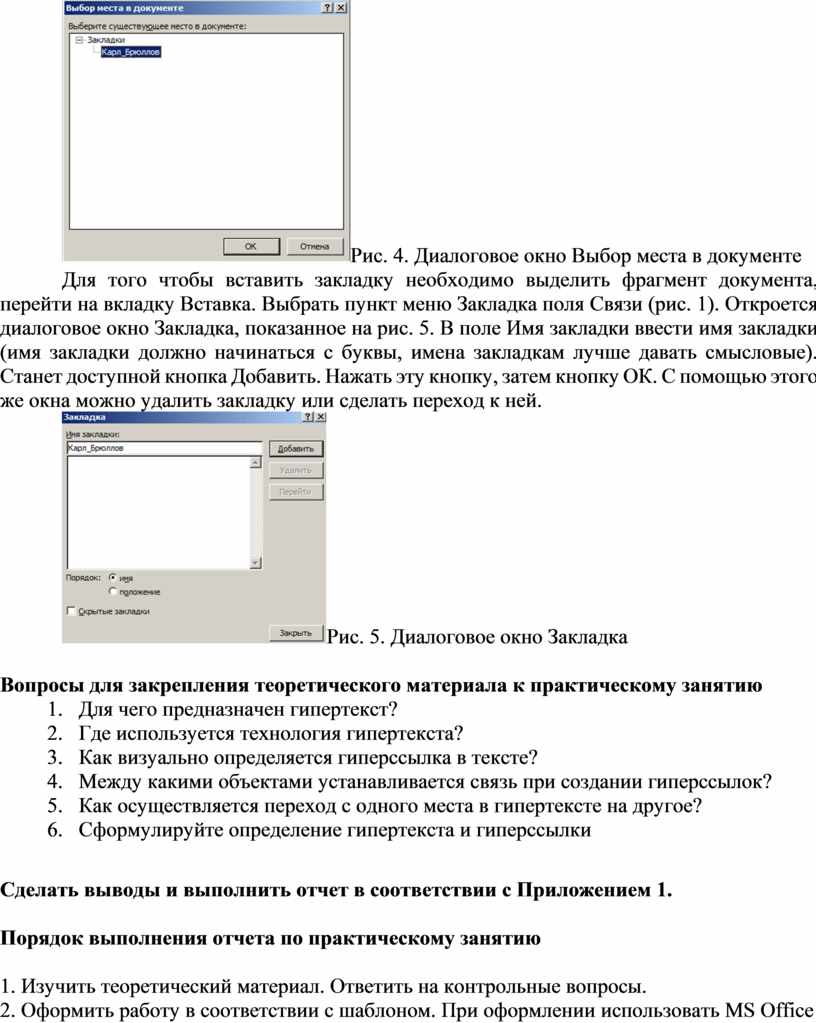Click the caption 'Рис. 5. Диалоговое окно Закладка'

pyautogui.click(x=477, y=637)
